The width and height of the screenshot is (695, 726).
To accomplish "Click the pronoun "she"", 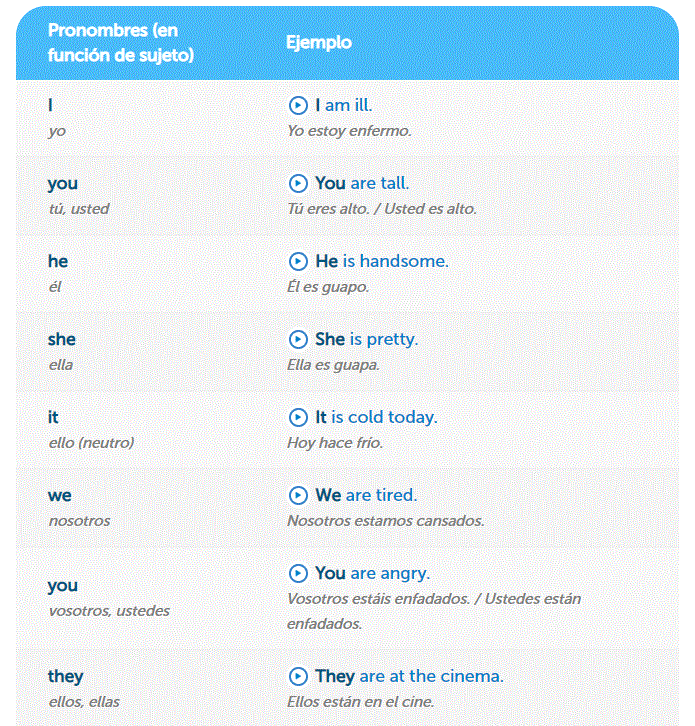I will click(x=62, y=339).
